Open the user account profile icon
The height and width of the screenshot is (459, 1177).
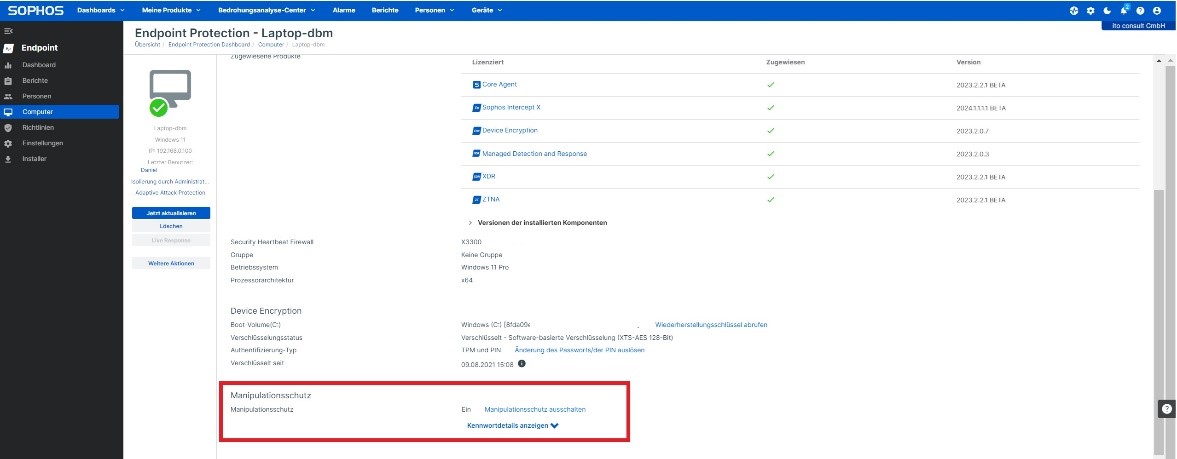tap(1157, 10)
